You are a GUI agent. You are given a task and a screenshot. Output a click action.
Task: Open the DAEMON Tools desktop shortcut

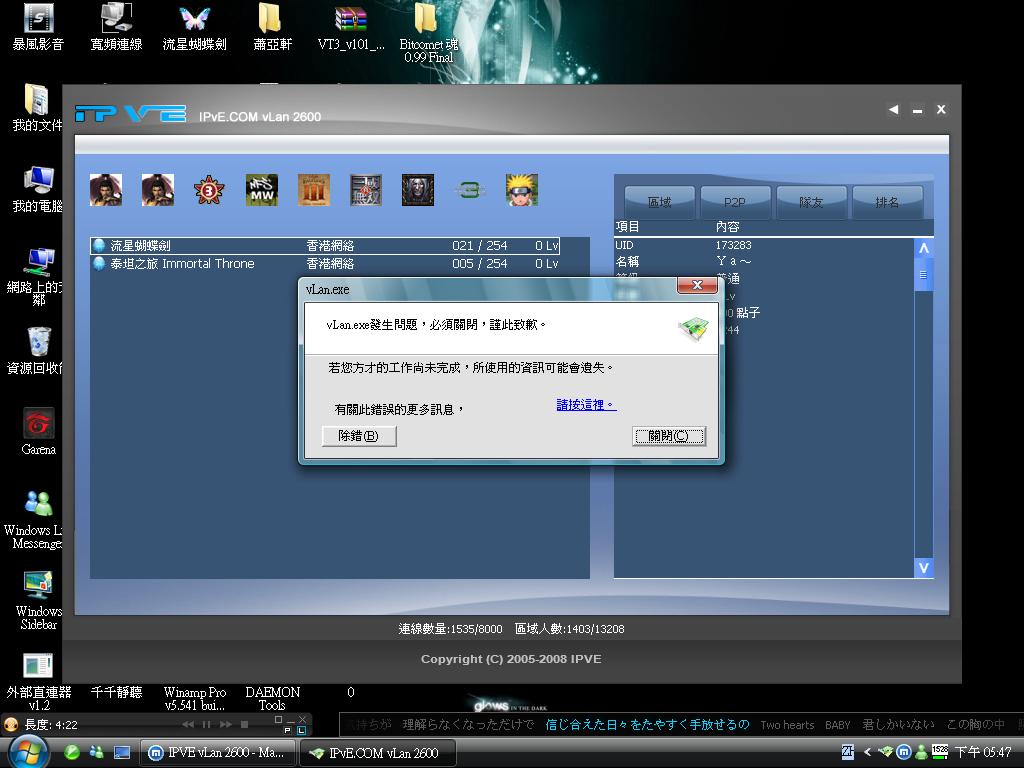pyautogui.click(x=272, y=697)
